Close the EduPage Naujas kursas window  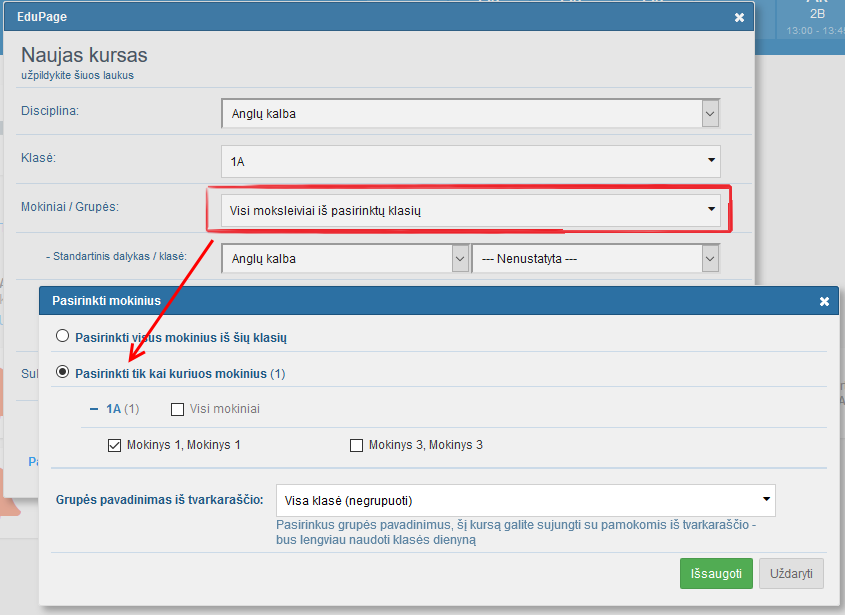(739, 17)
